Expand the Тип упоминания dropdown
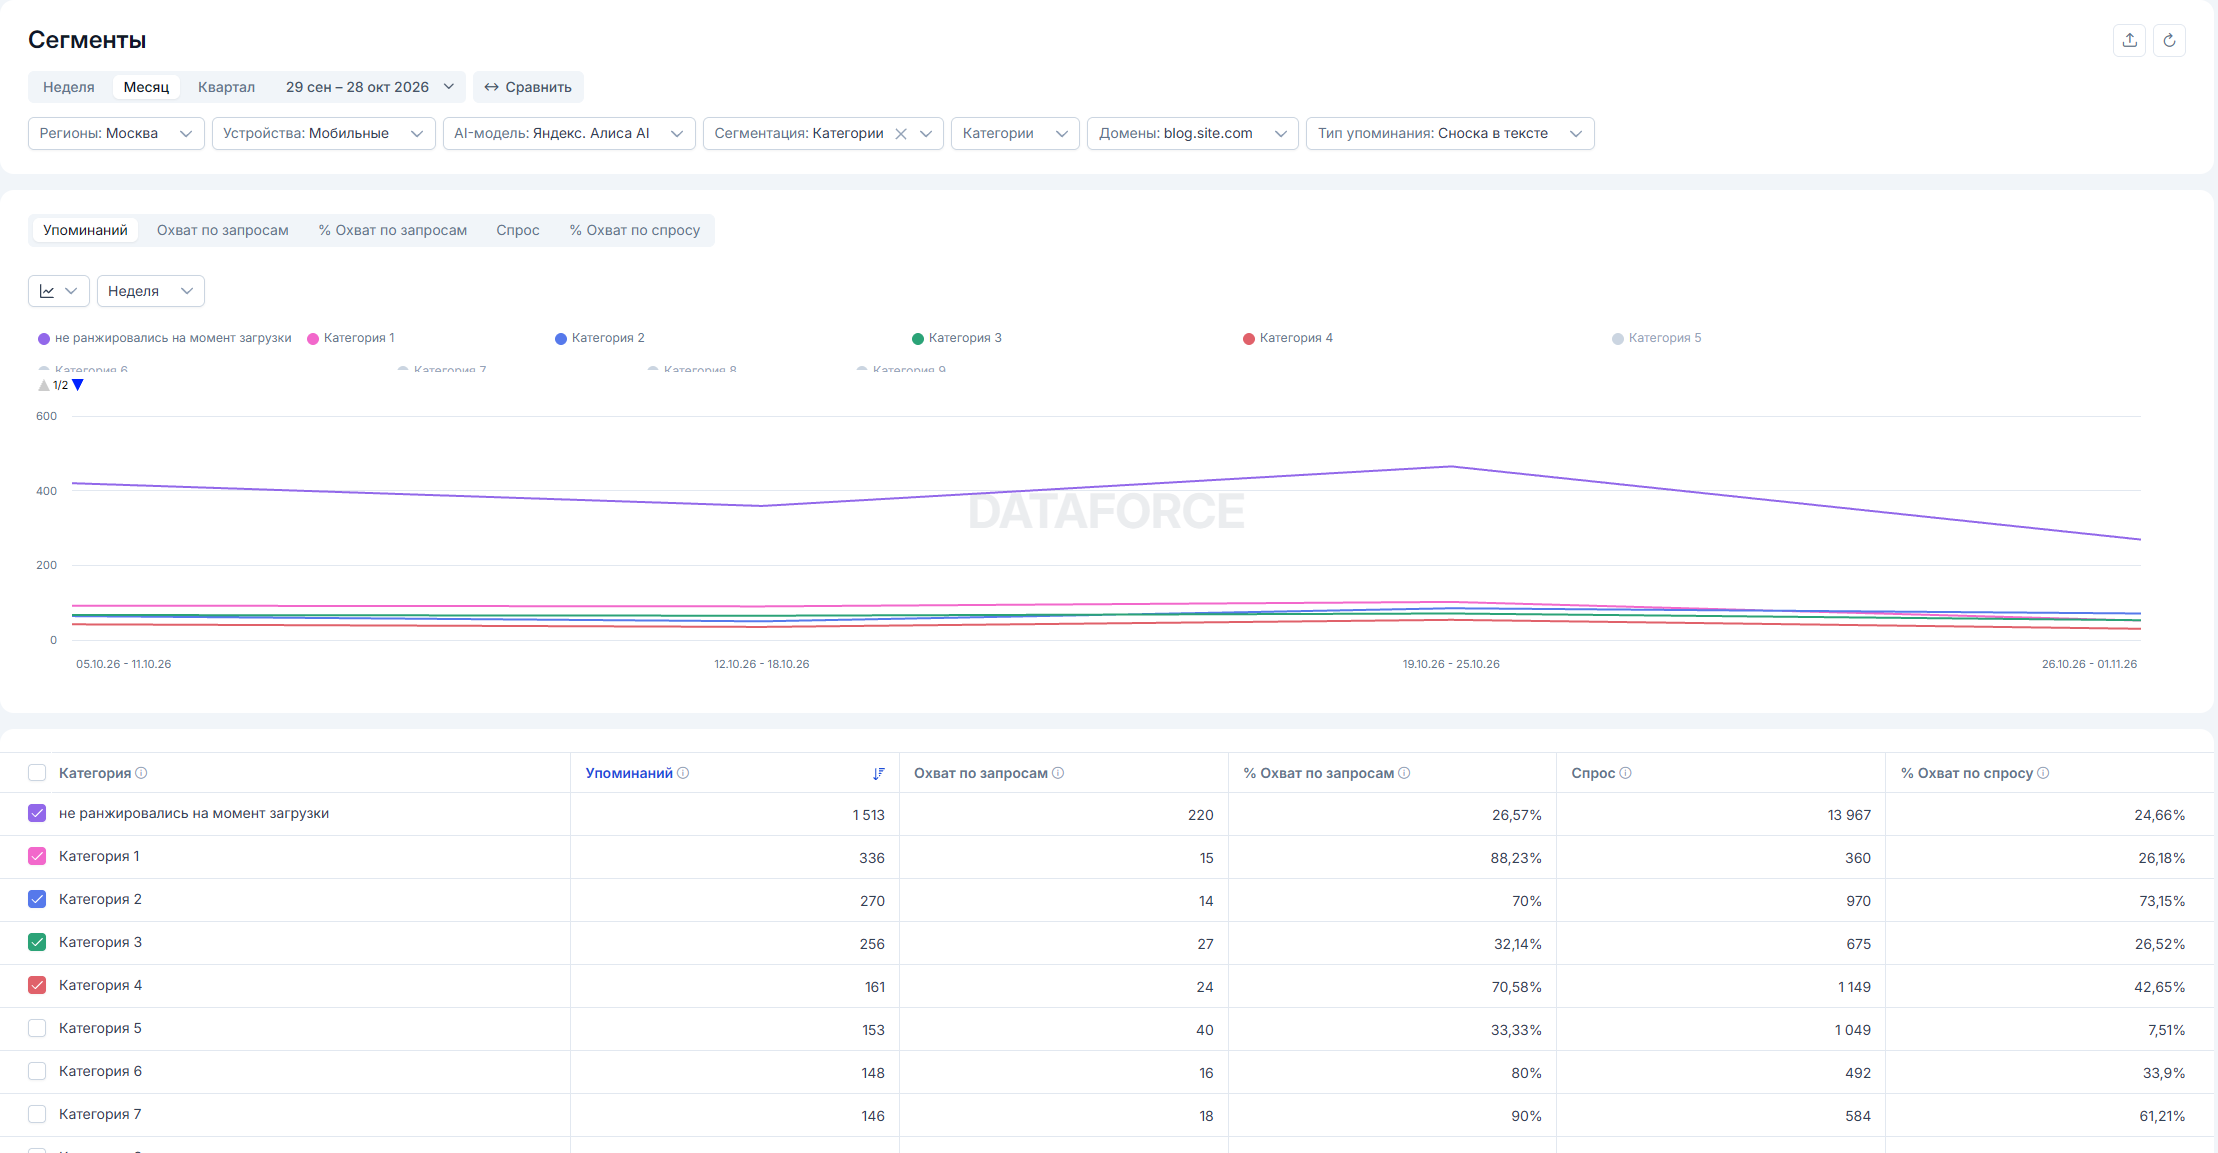2218x1153 pixels. pos(1450,134)
